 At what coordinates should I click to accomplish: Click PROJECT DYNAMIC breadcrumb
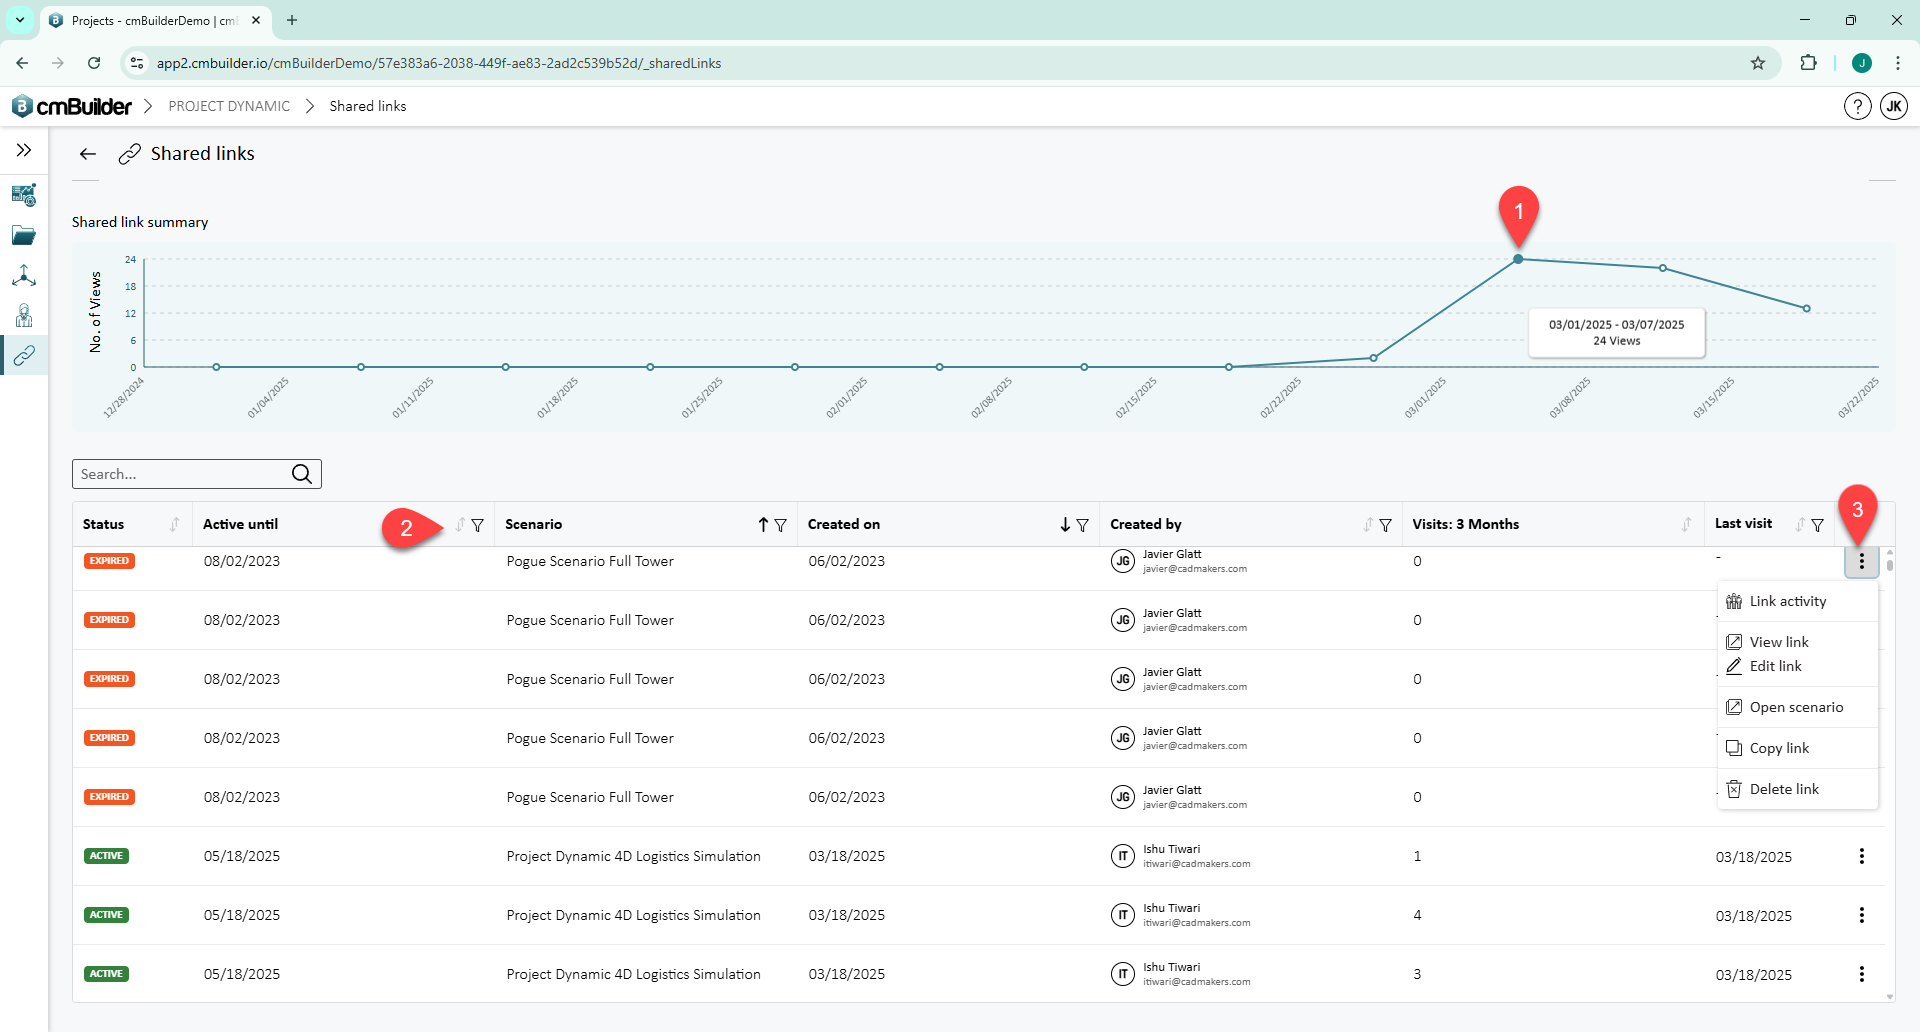coord(229,106)
